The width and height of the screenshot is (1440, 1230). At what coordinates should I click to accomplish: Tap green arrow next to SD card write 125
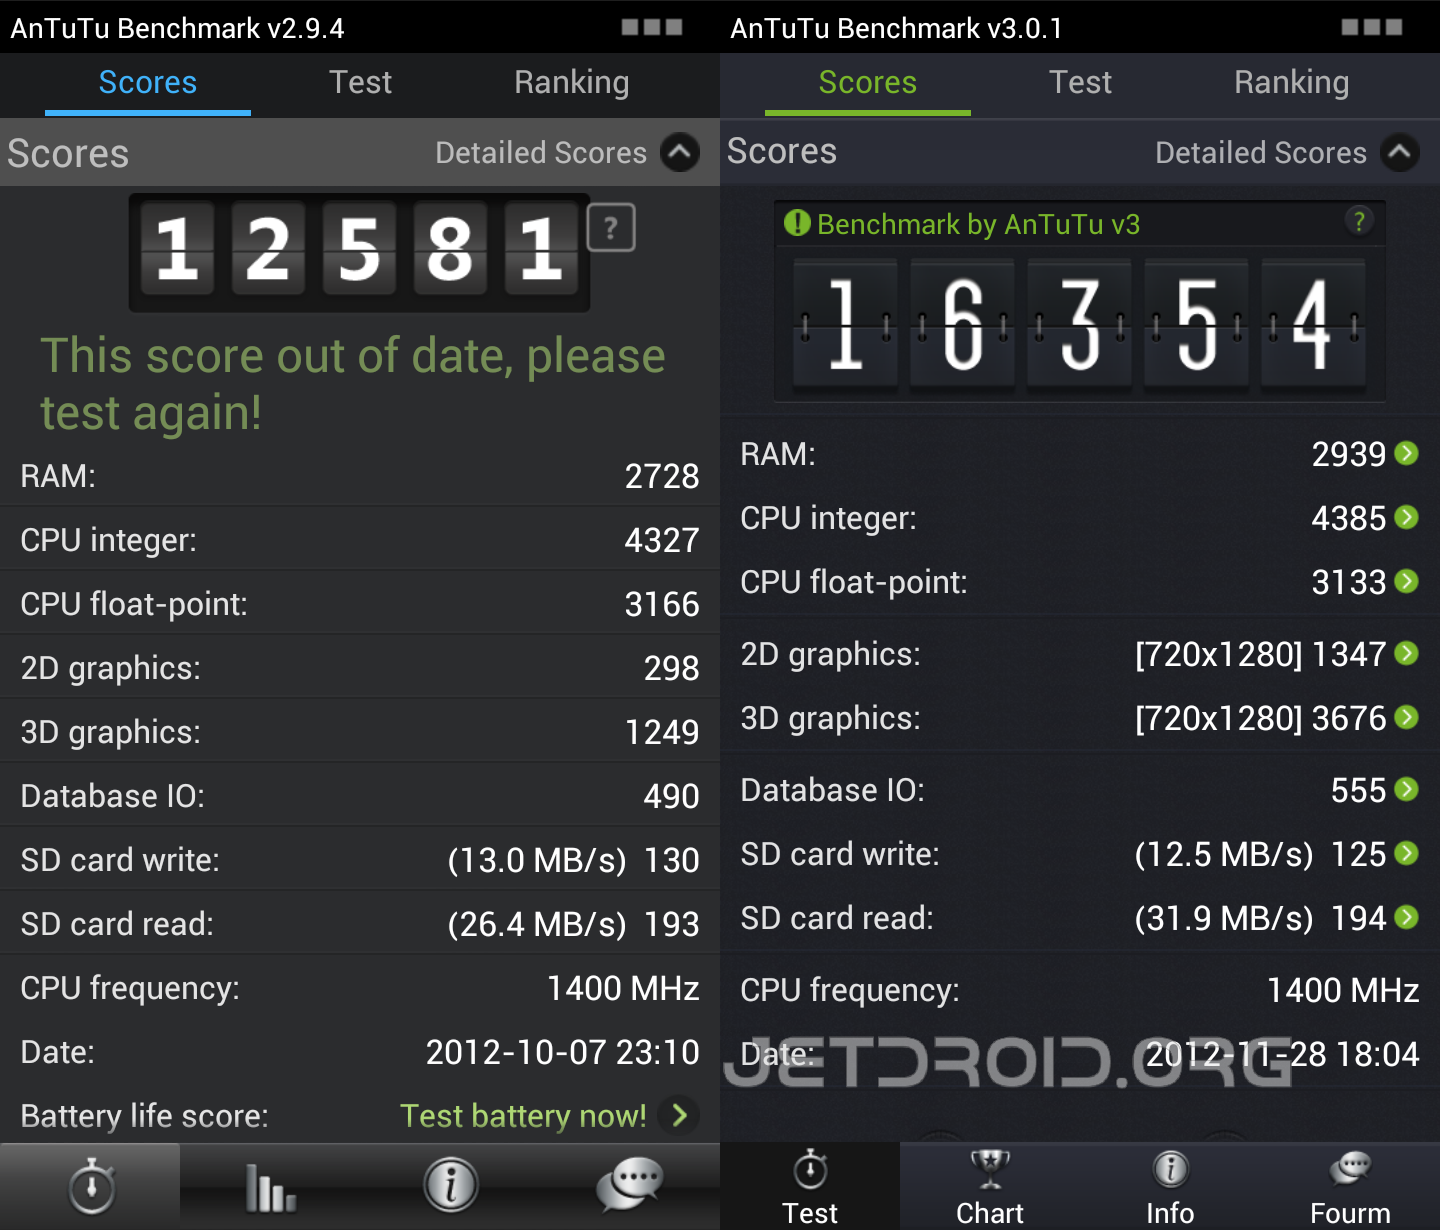(x=1406, y=853)
